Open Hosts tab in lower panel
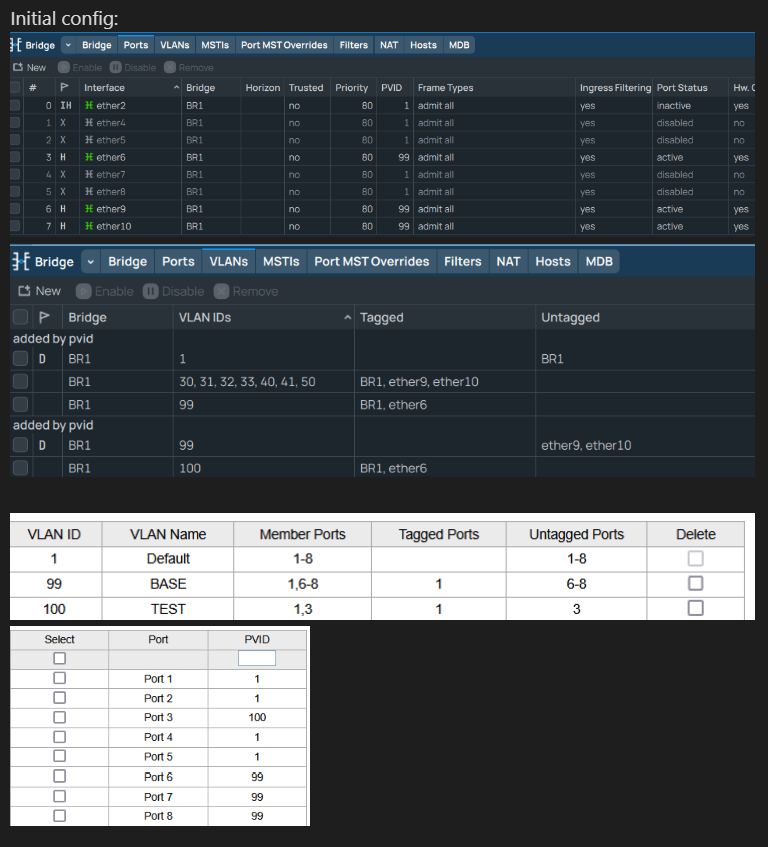Viewport: 768px width, 847px height. [x=553, y=261]
